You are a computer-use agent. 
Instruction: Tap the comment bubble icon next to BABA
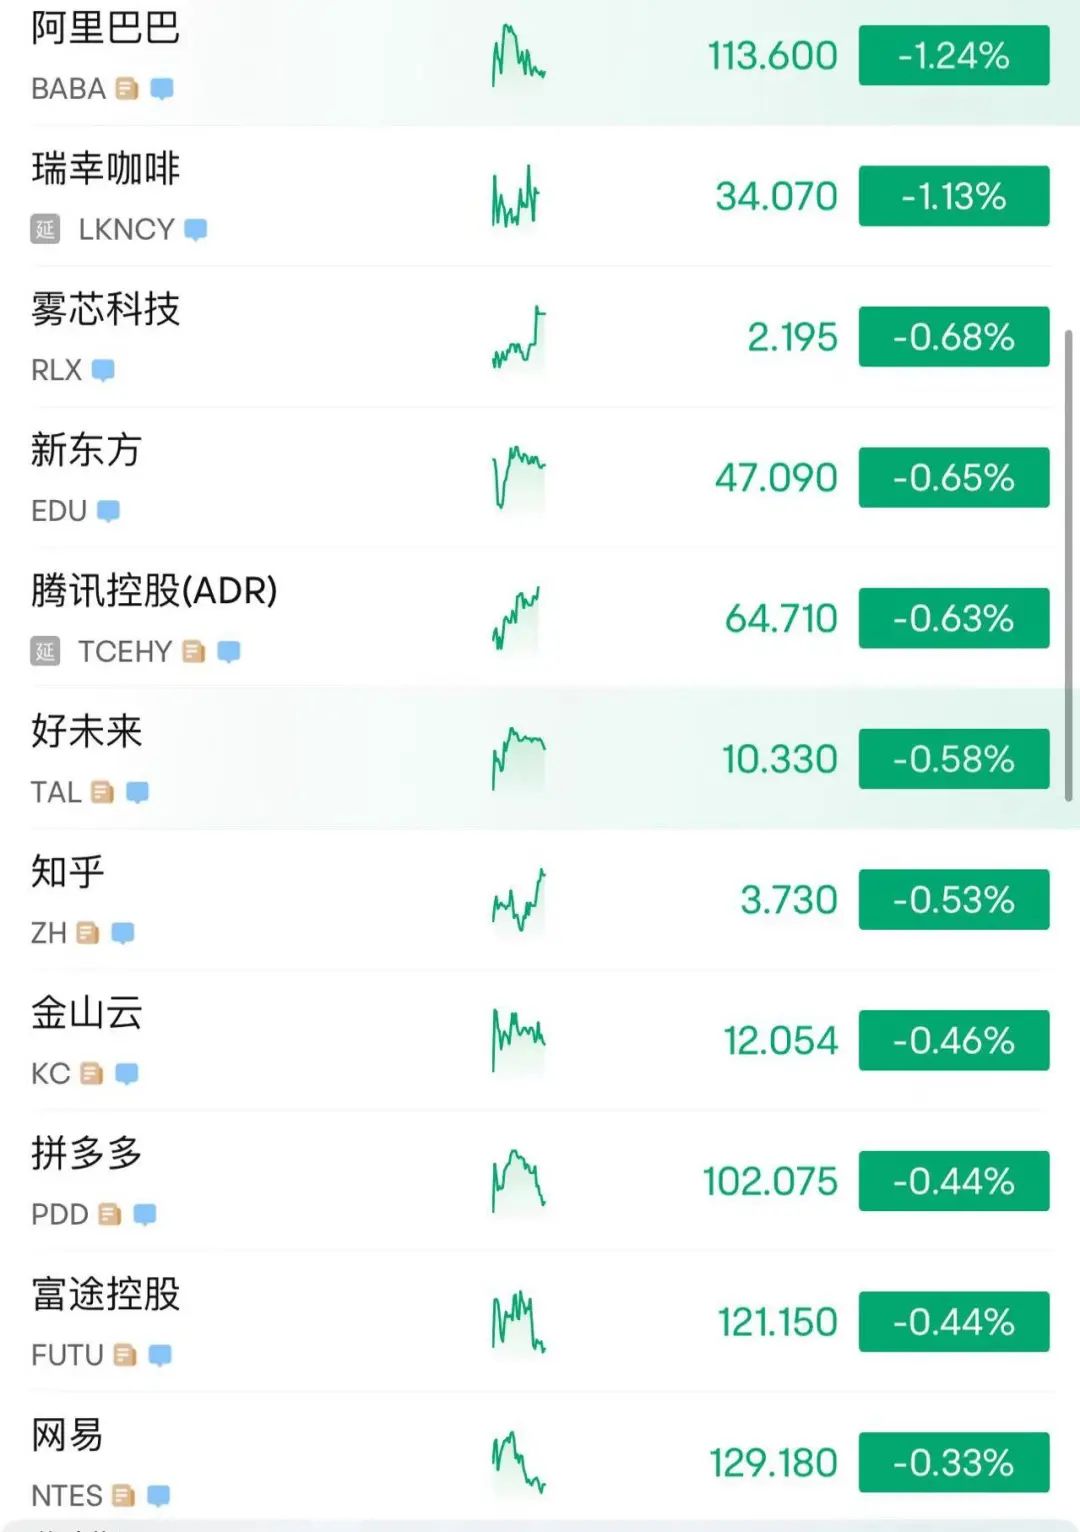click(x=161, y=89)
